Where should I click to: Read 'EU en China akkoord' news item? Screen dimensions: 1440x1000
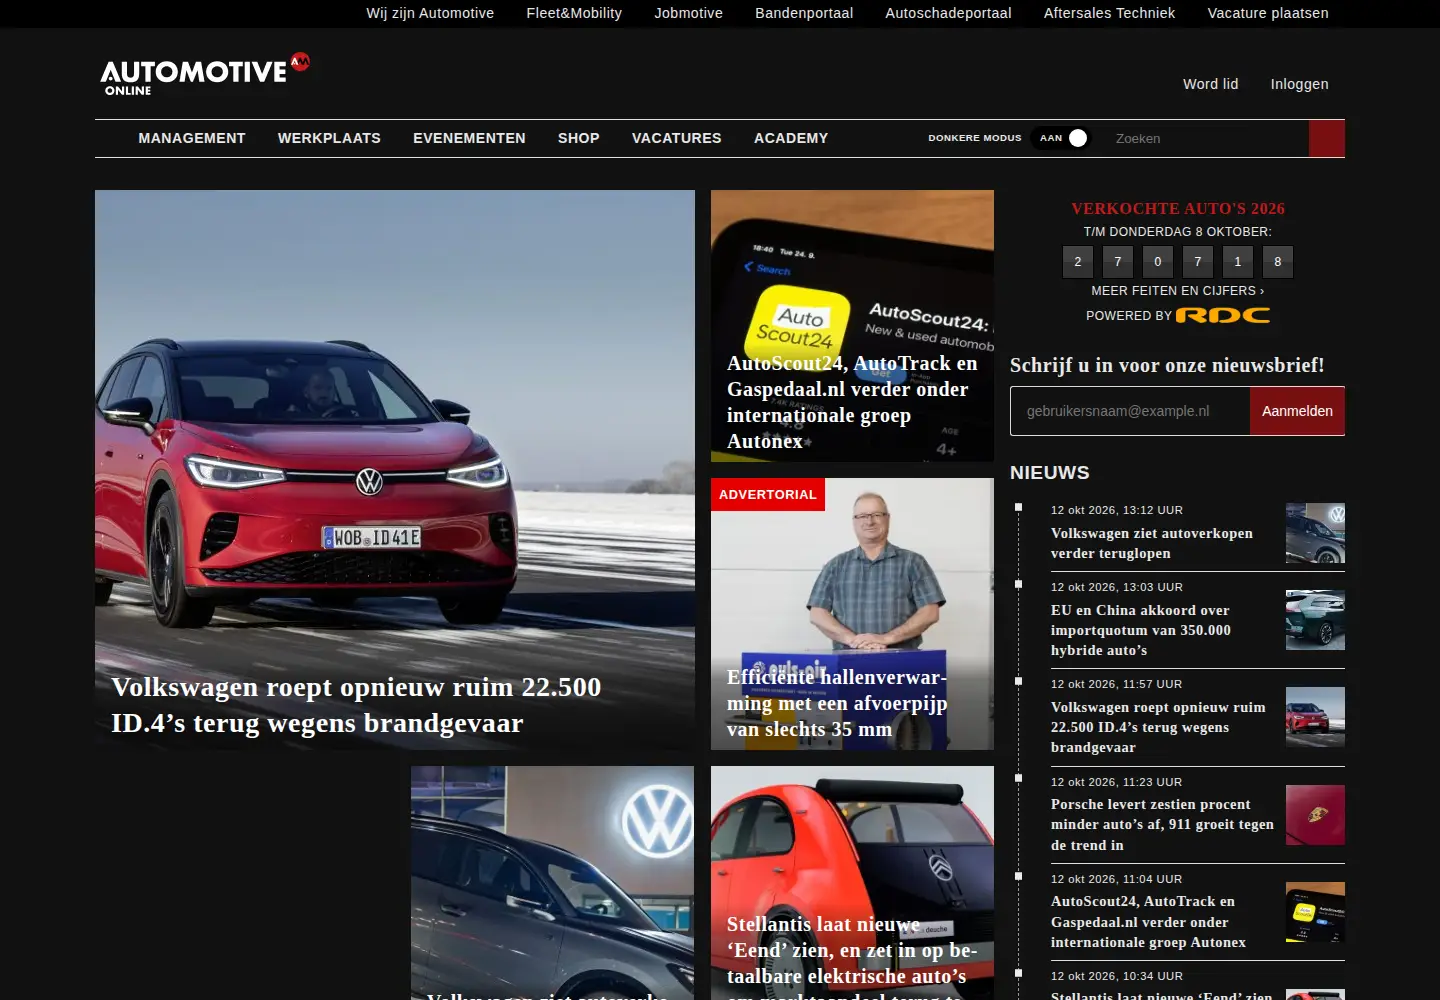coord(1141,630)
